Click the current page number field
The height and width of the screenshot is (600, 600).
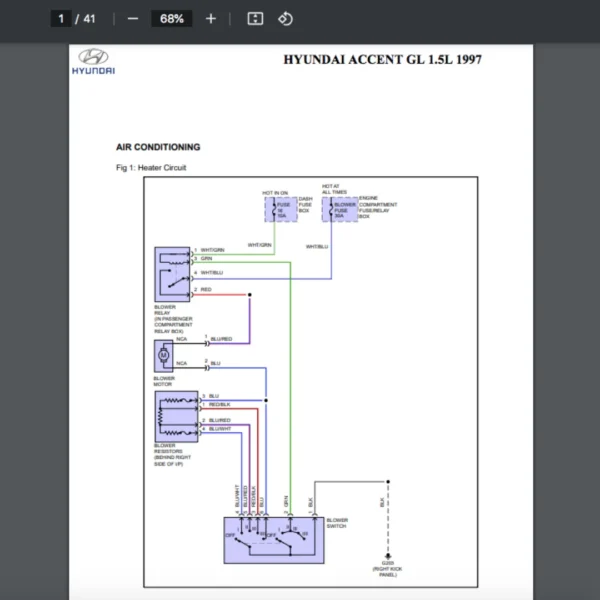click(x=62, y=19)
